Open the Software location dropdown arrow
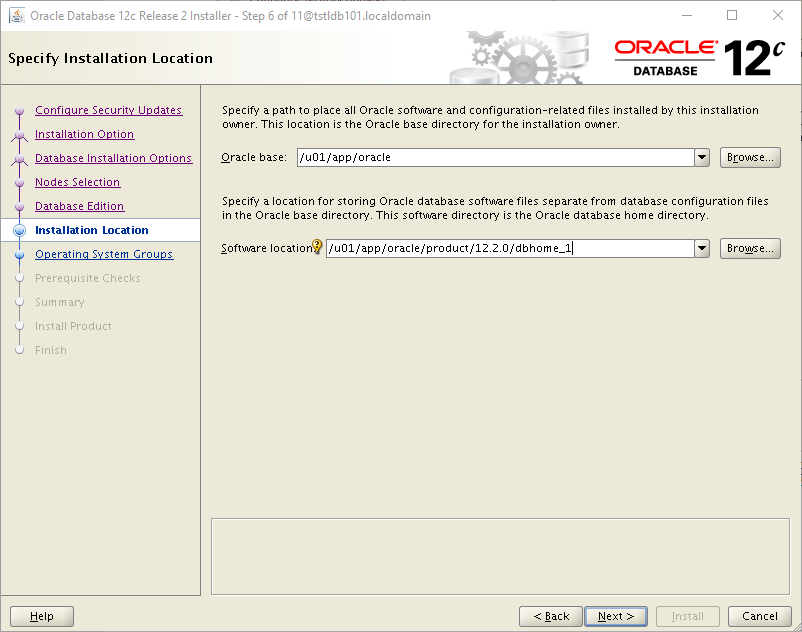 click(x=702, y=249)
